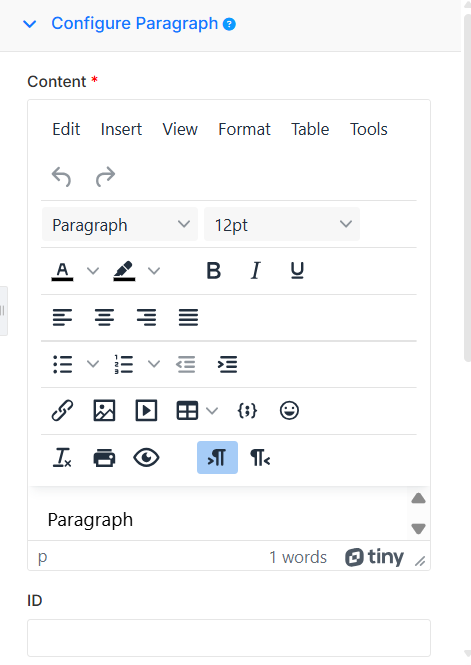
Task: Switch to right-to-left text direction
Action: 260,458
